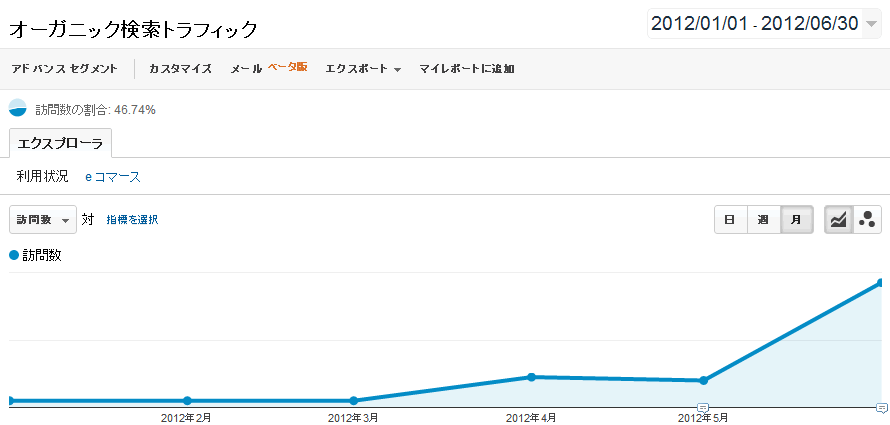This screenshot has height=425, width=890.
Task: Select the line chart view icon
Action: pos(838,220)
